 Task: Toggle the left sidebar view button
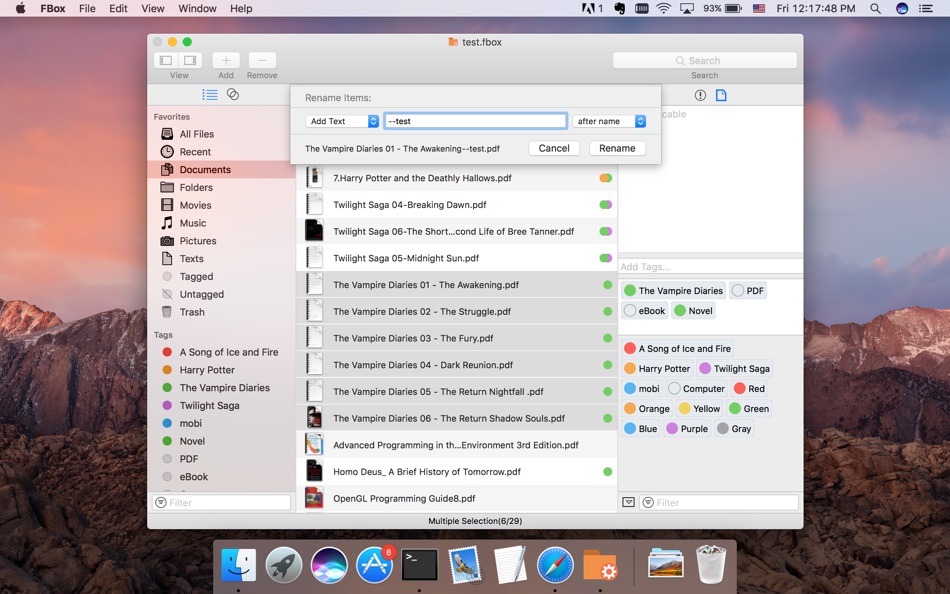pyautogui.click(x=166, y=60)
